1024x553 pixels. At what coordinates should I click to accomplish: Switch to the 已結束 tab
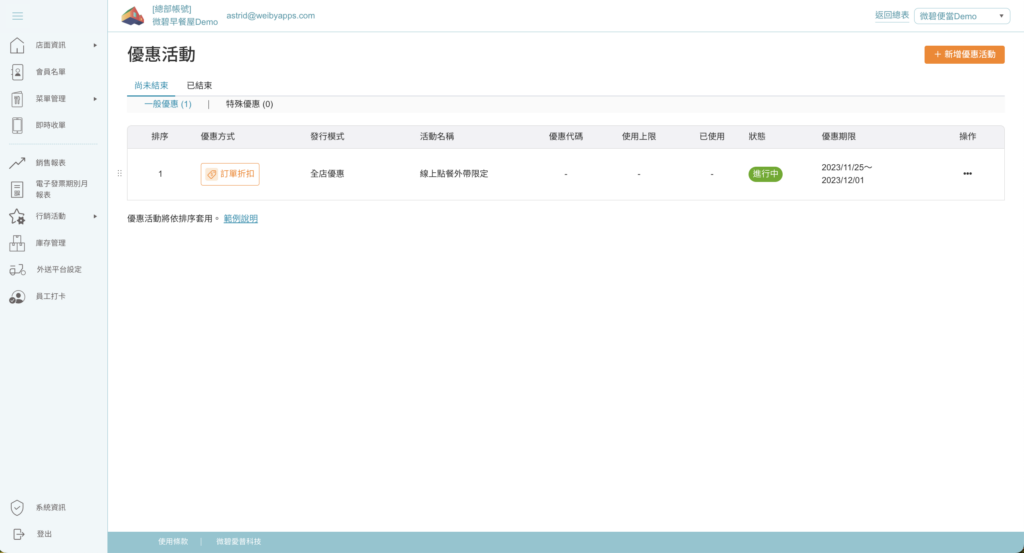click(199, 86)
